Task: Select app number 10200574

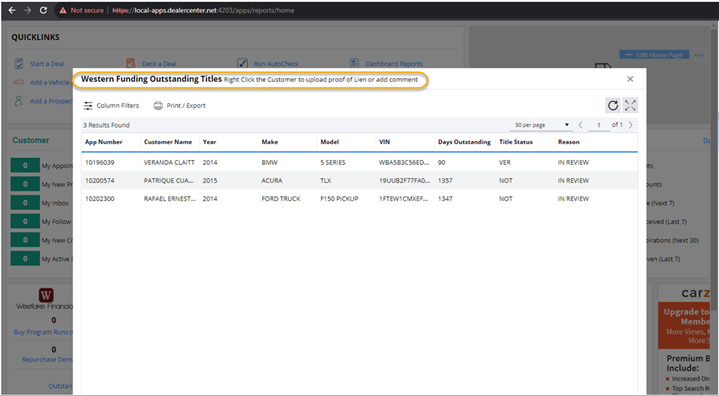Action: point(100,181)
